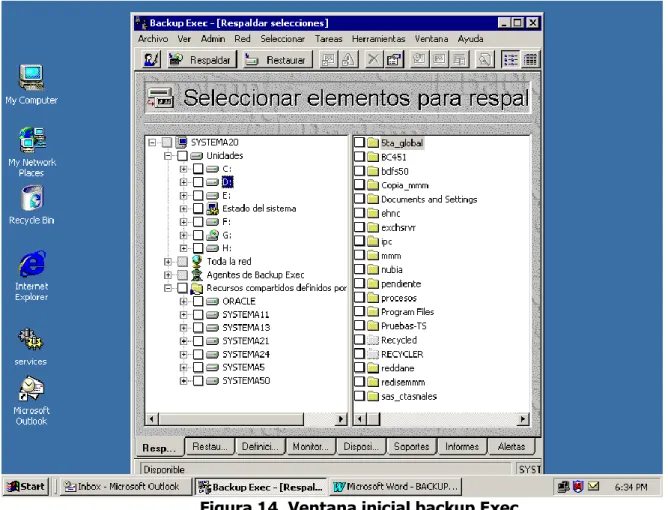Expand the C: drive node
This screenshot has height=510, width=668.
(x=184, y=169)
